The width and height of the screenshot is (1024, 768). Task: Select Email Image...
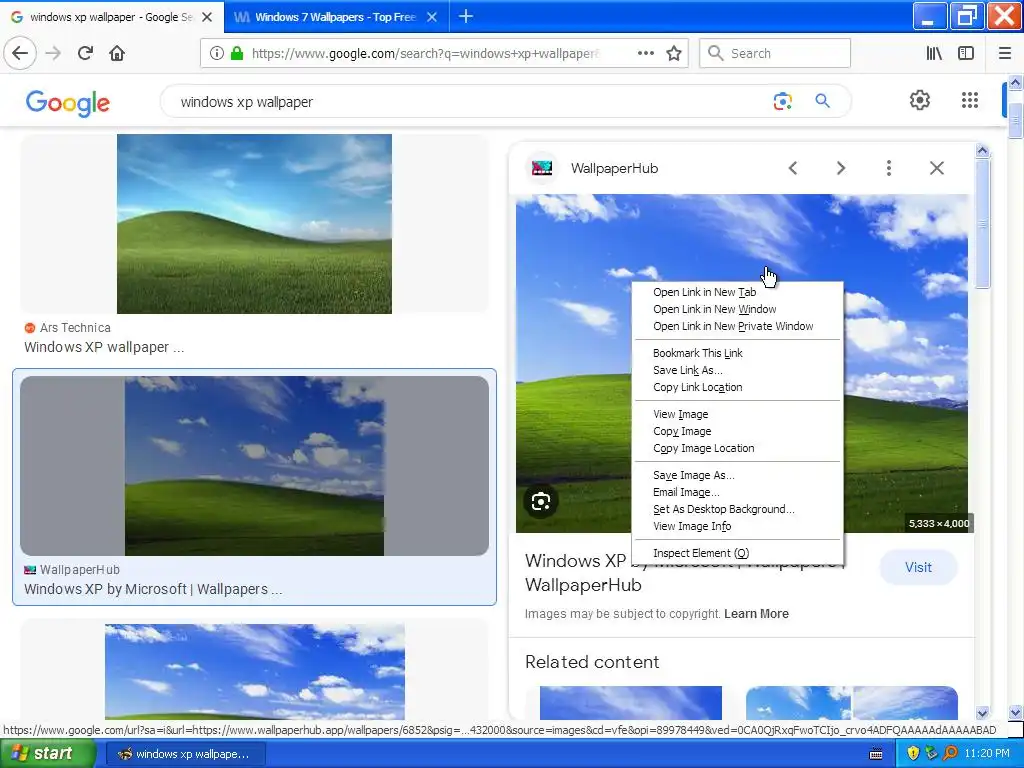coord(738,492)
